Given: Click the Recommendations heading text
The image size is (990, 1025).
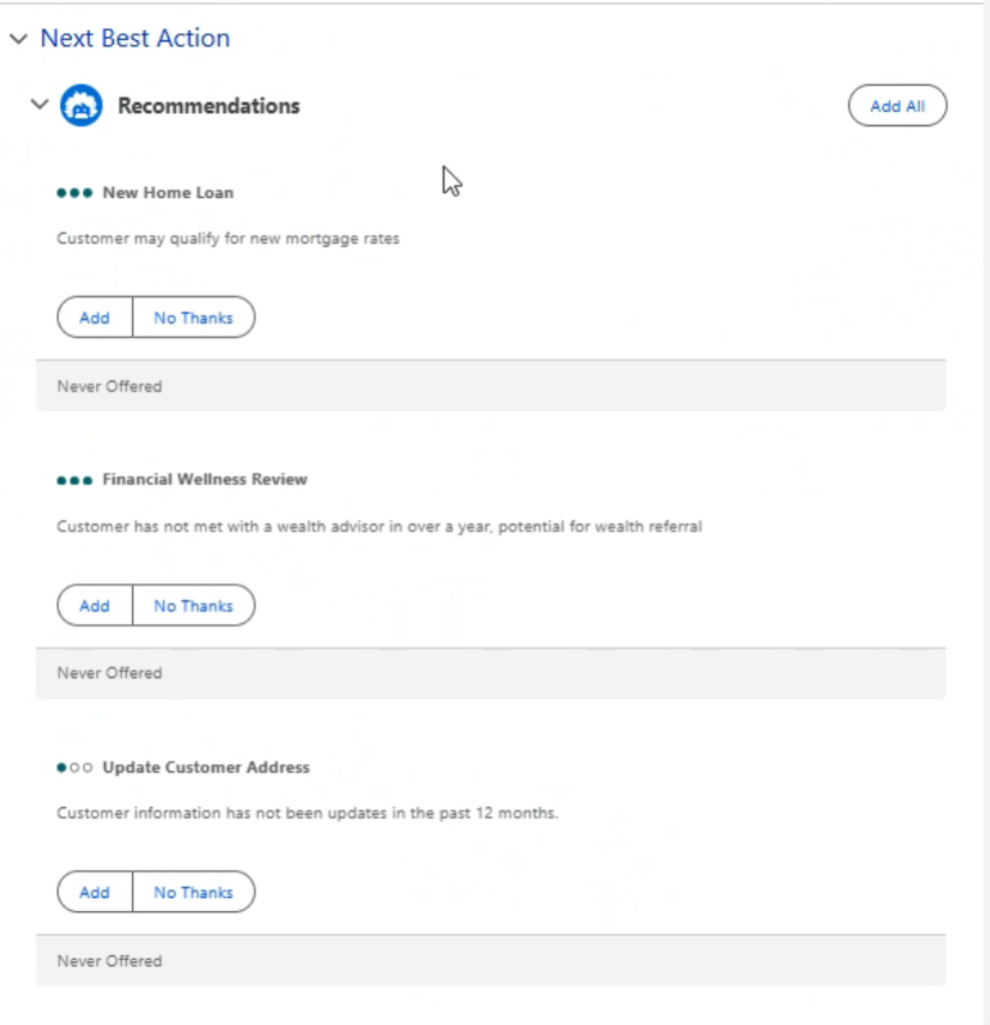Looking at the screenshot, I should tap(209, 106).
